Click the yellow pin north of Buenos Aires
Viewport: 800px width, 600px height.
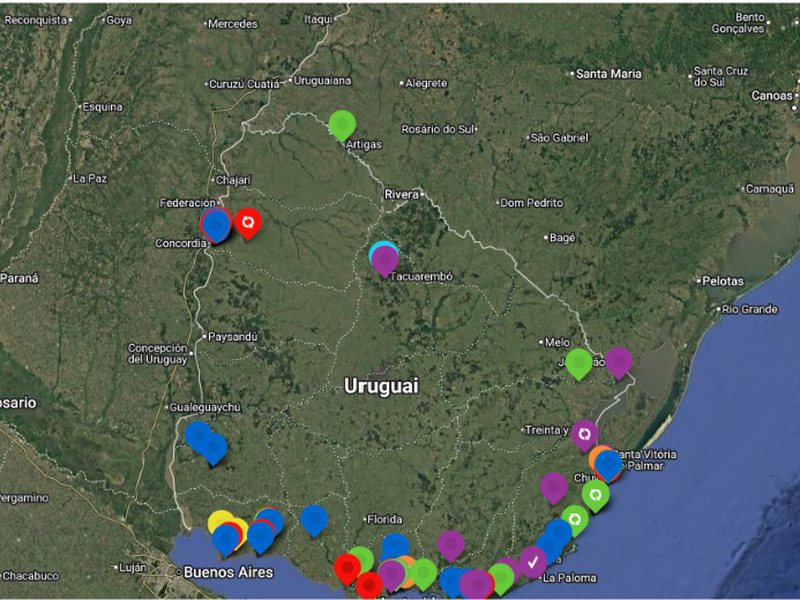point(219,519)
